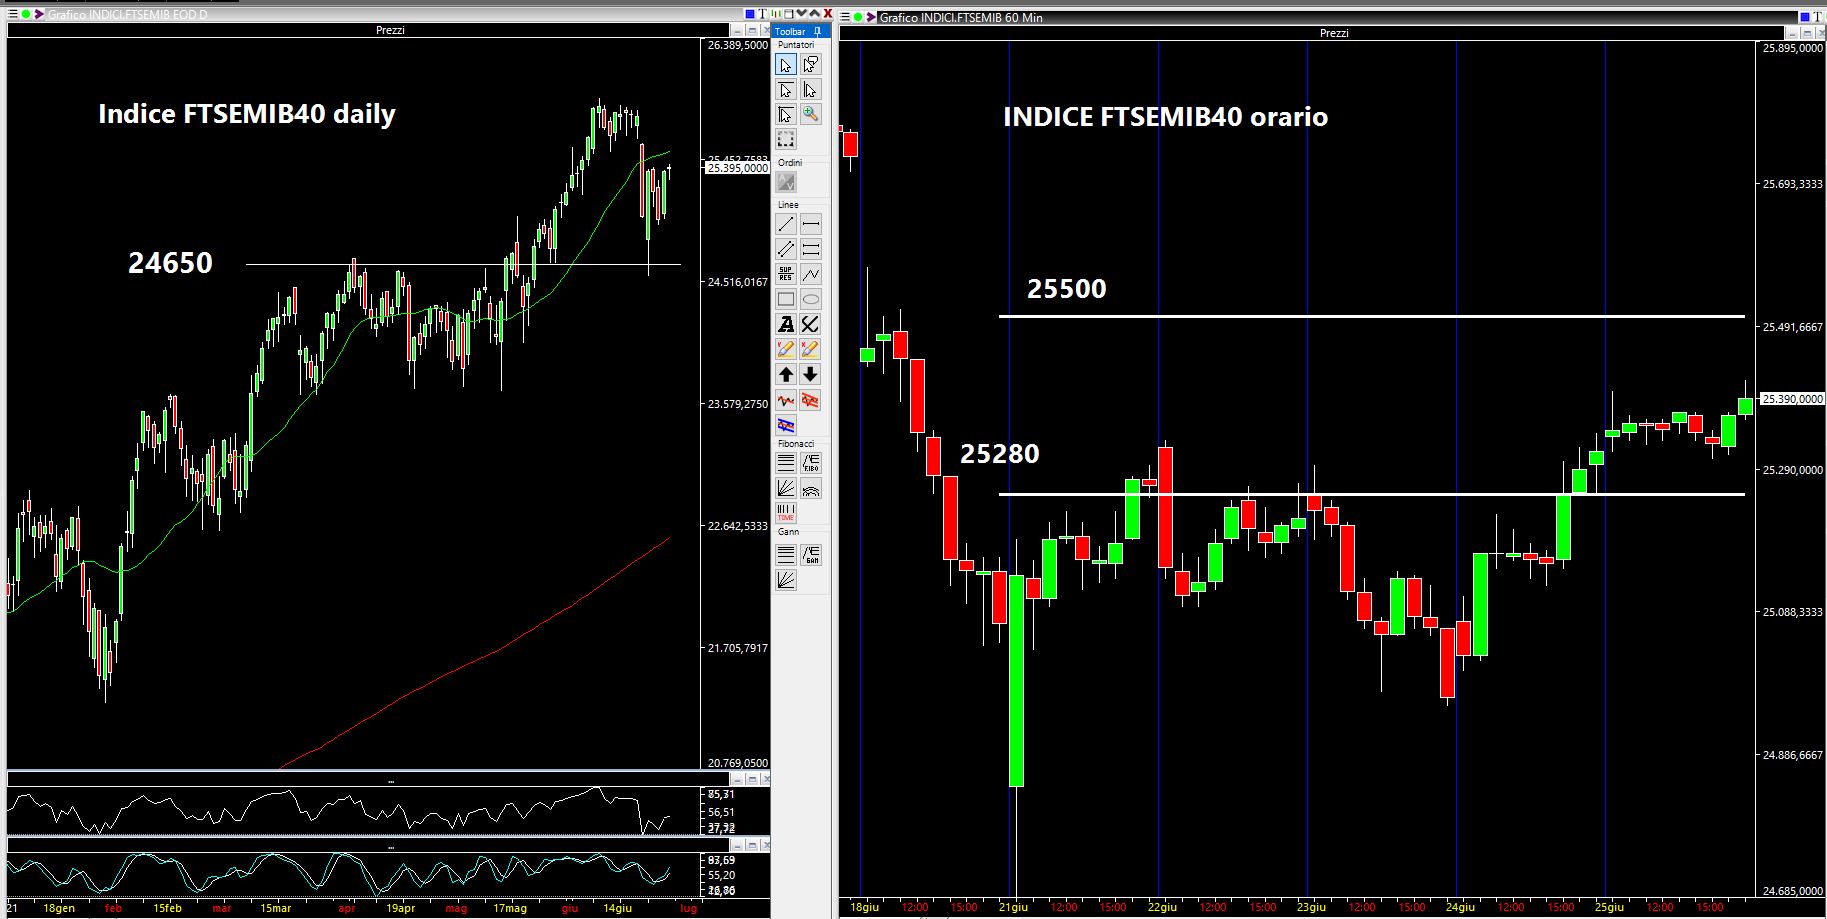Viewport: 1827px width, 919px height.
Task: Select the blue channel band tool
Action: tap(786, 425)
